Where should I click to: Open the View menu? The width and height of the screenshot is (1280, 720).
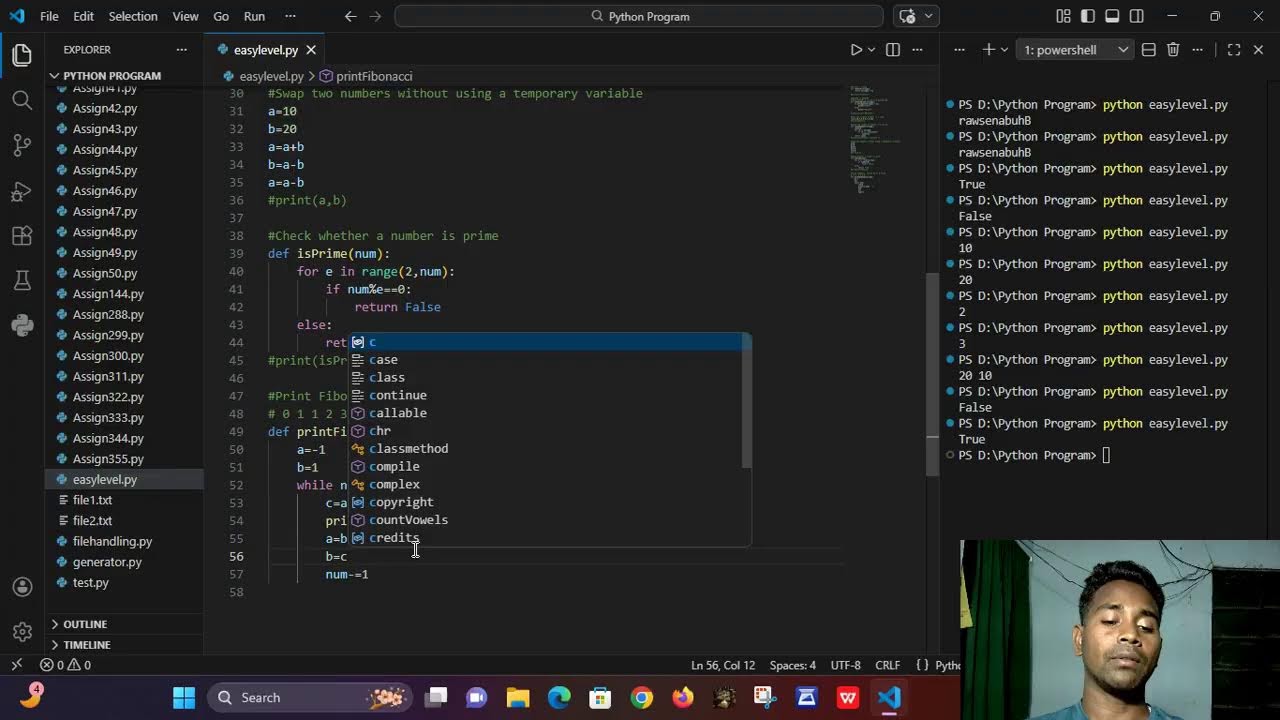coord(185,16)
